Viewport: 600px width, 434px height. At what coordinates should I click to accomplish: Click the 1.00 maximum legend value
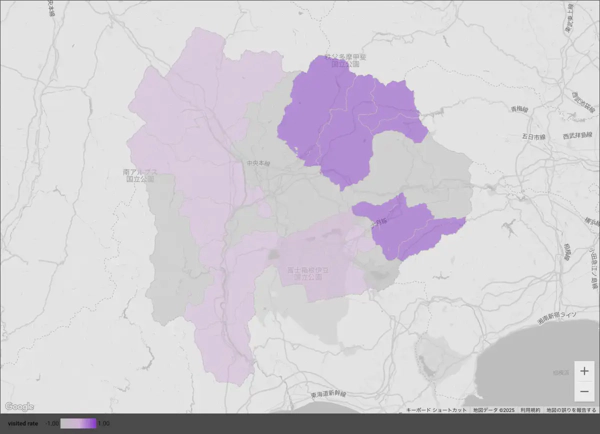(103, 423)
